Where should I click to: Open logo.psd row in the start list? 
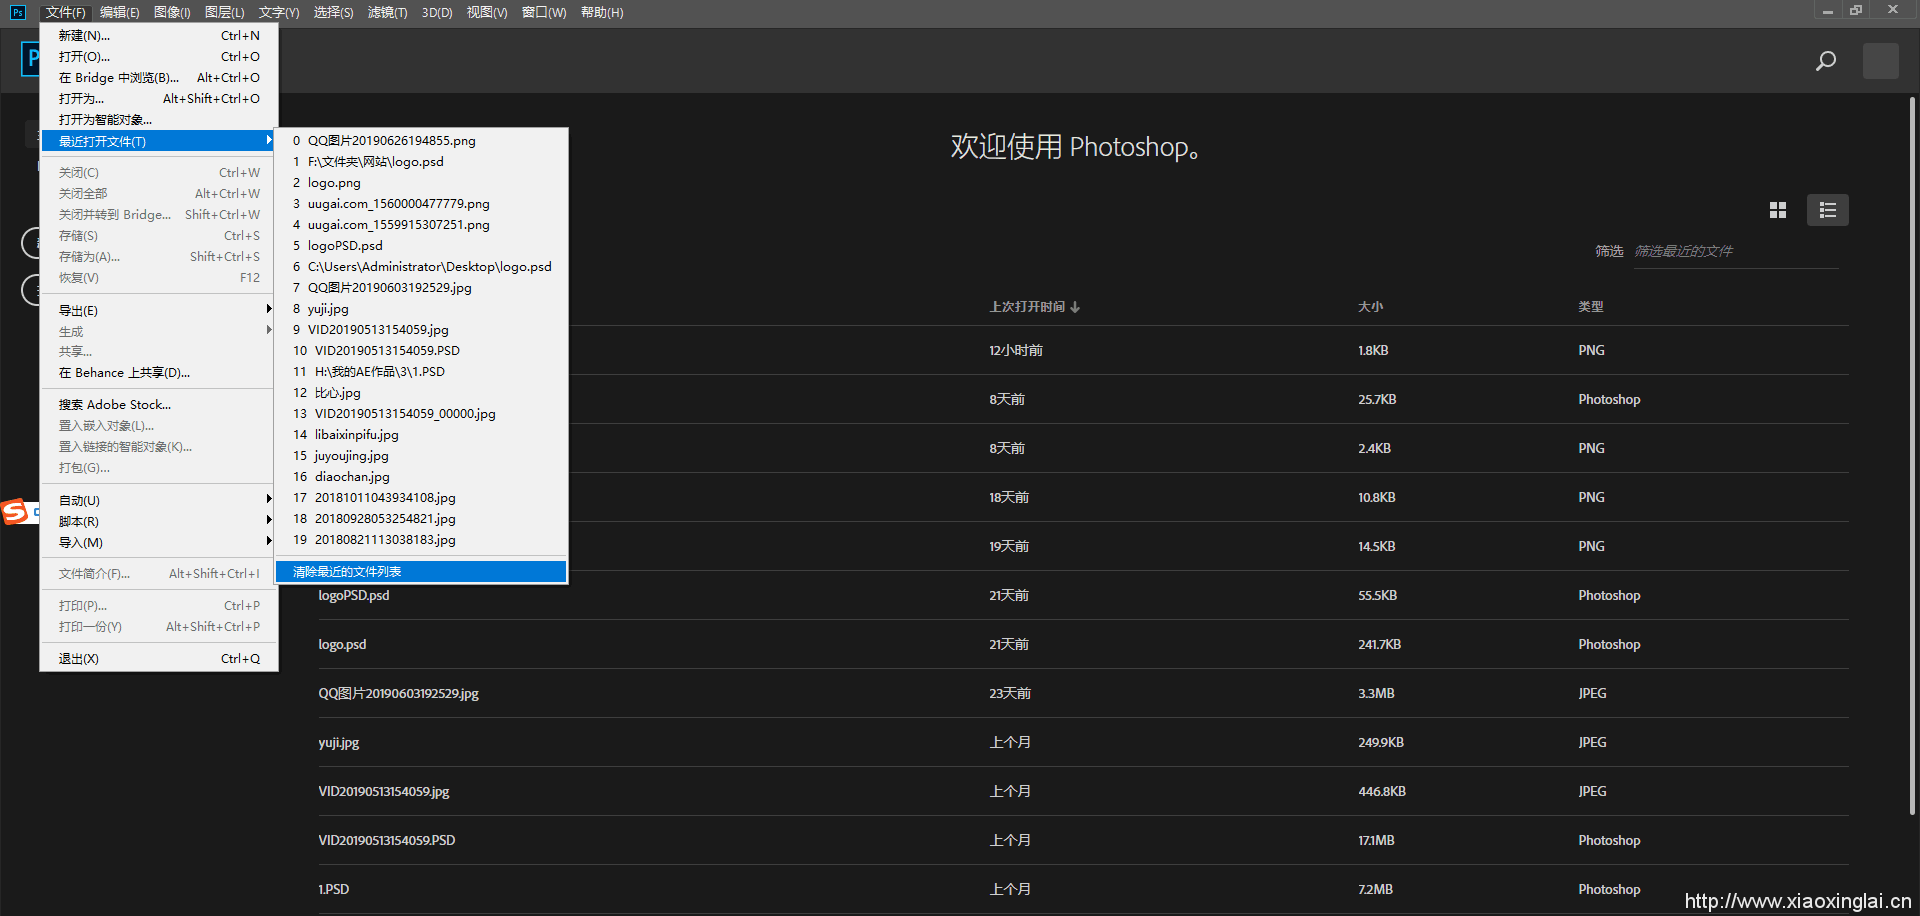click(x=1083, y=644)
